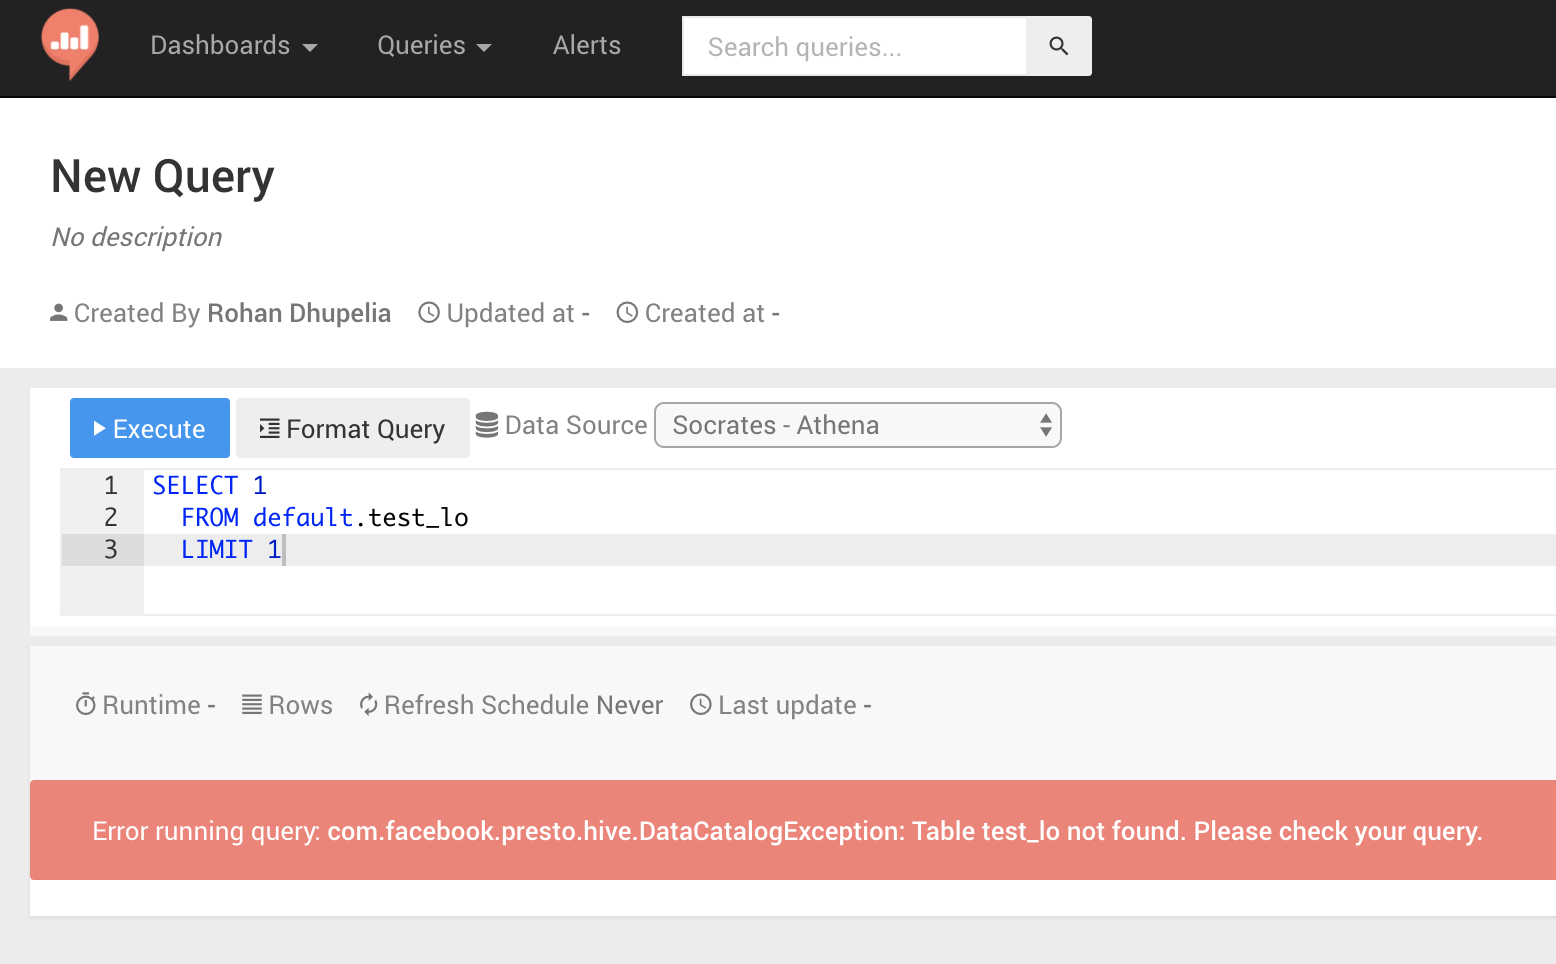Click the Created at clock icon
The width and height of the screenshot is (1556, 964).
tap(627, 313)
